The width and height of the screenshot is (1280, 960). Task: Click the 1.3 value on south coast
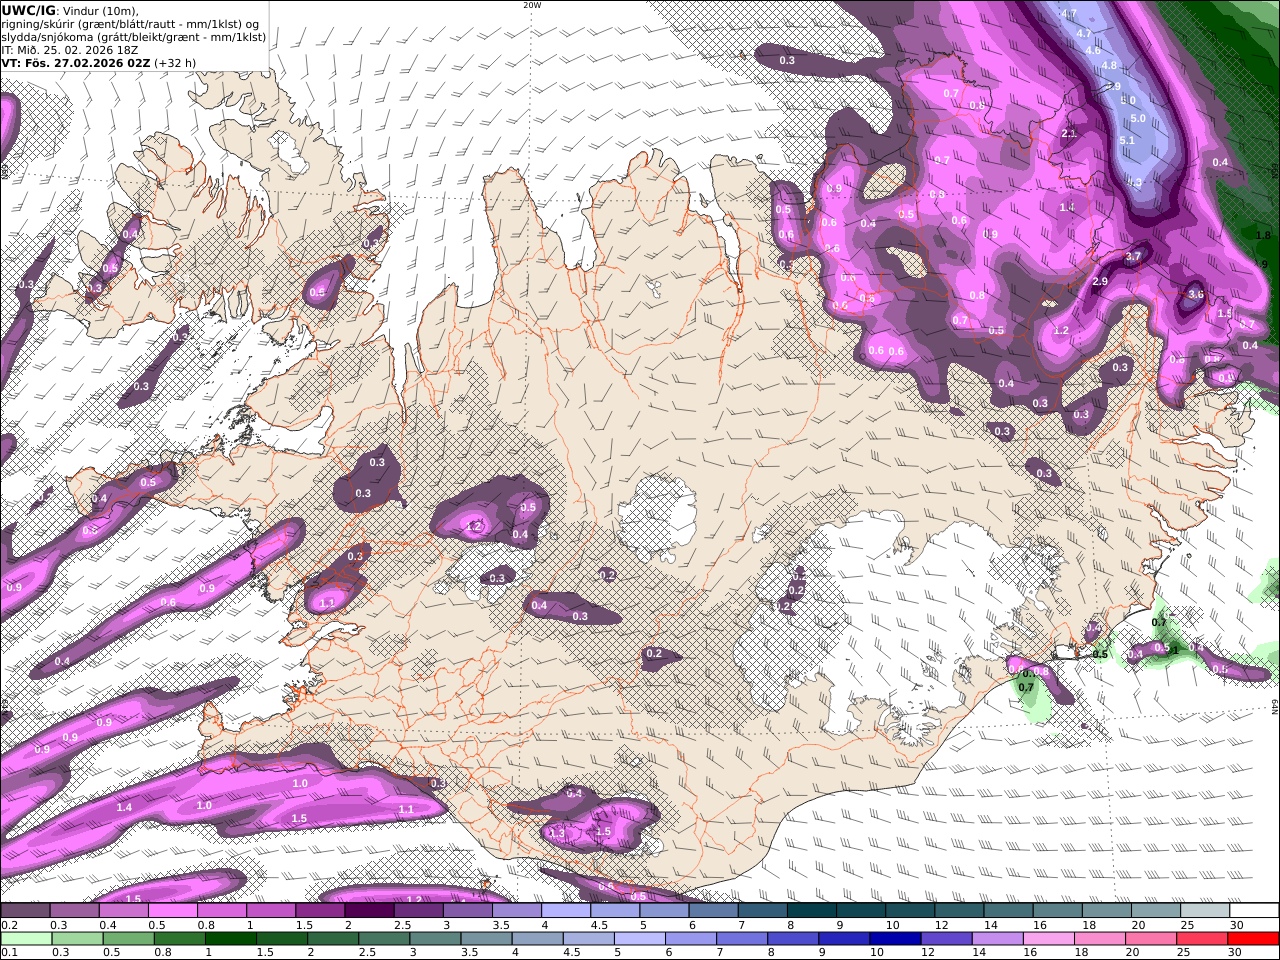[x=557, y=833]
